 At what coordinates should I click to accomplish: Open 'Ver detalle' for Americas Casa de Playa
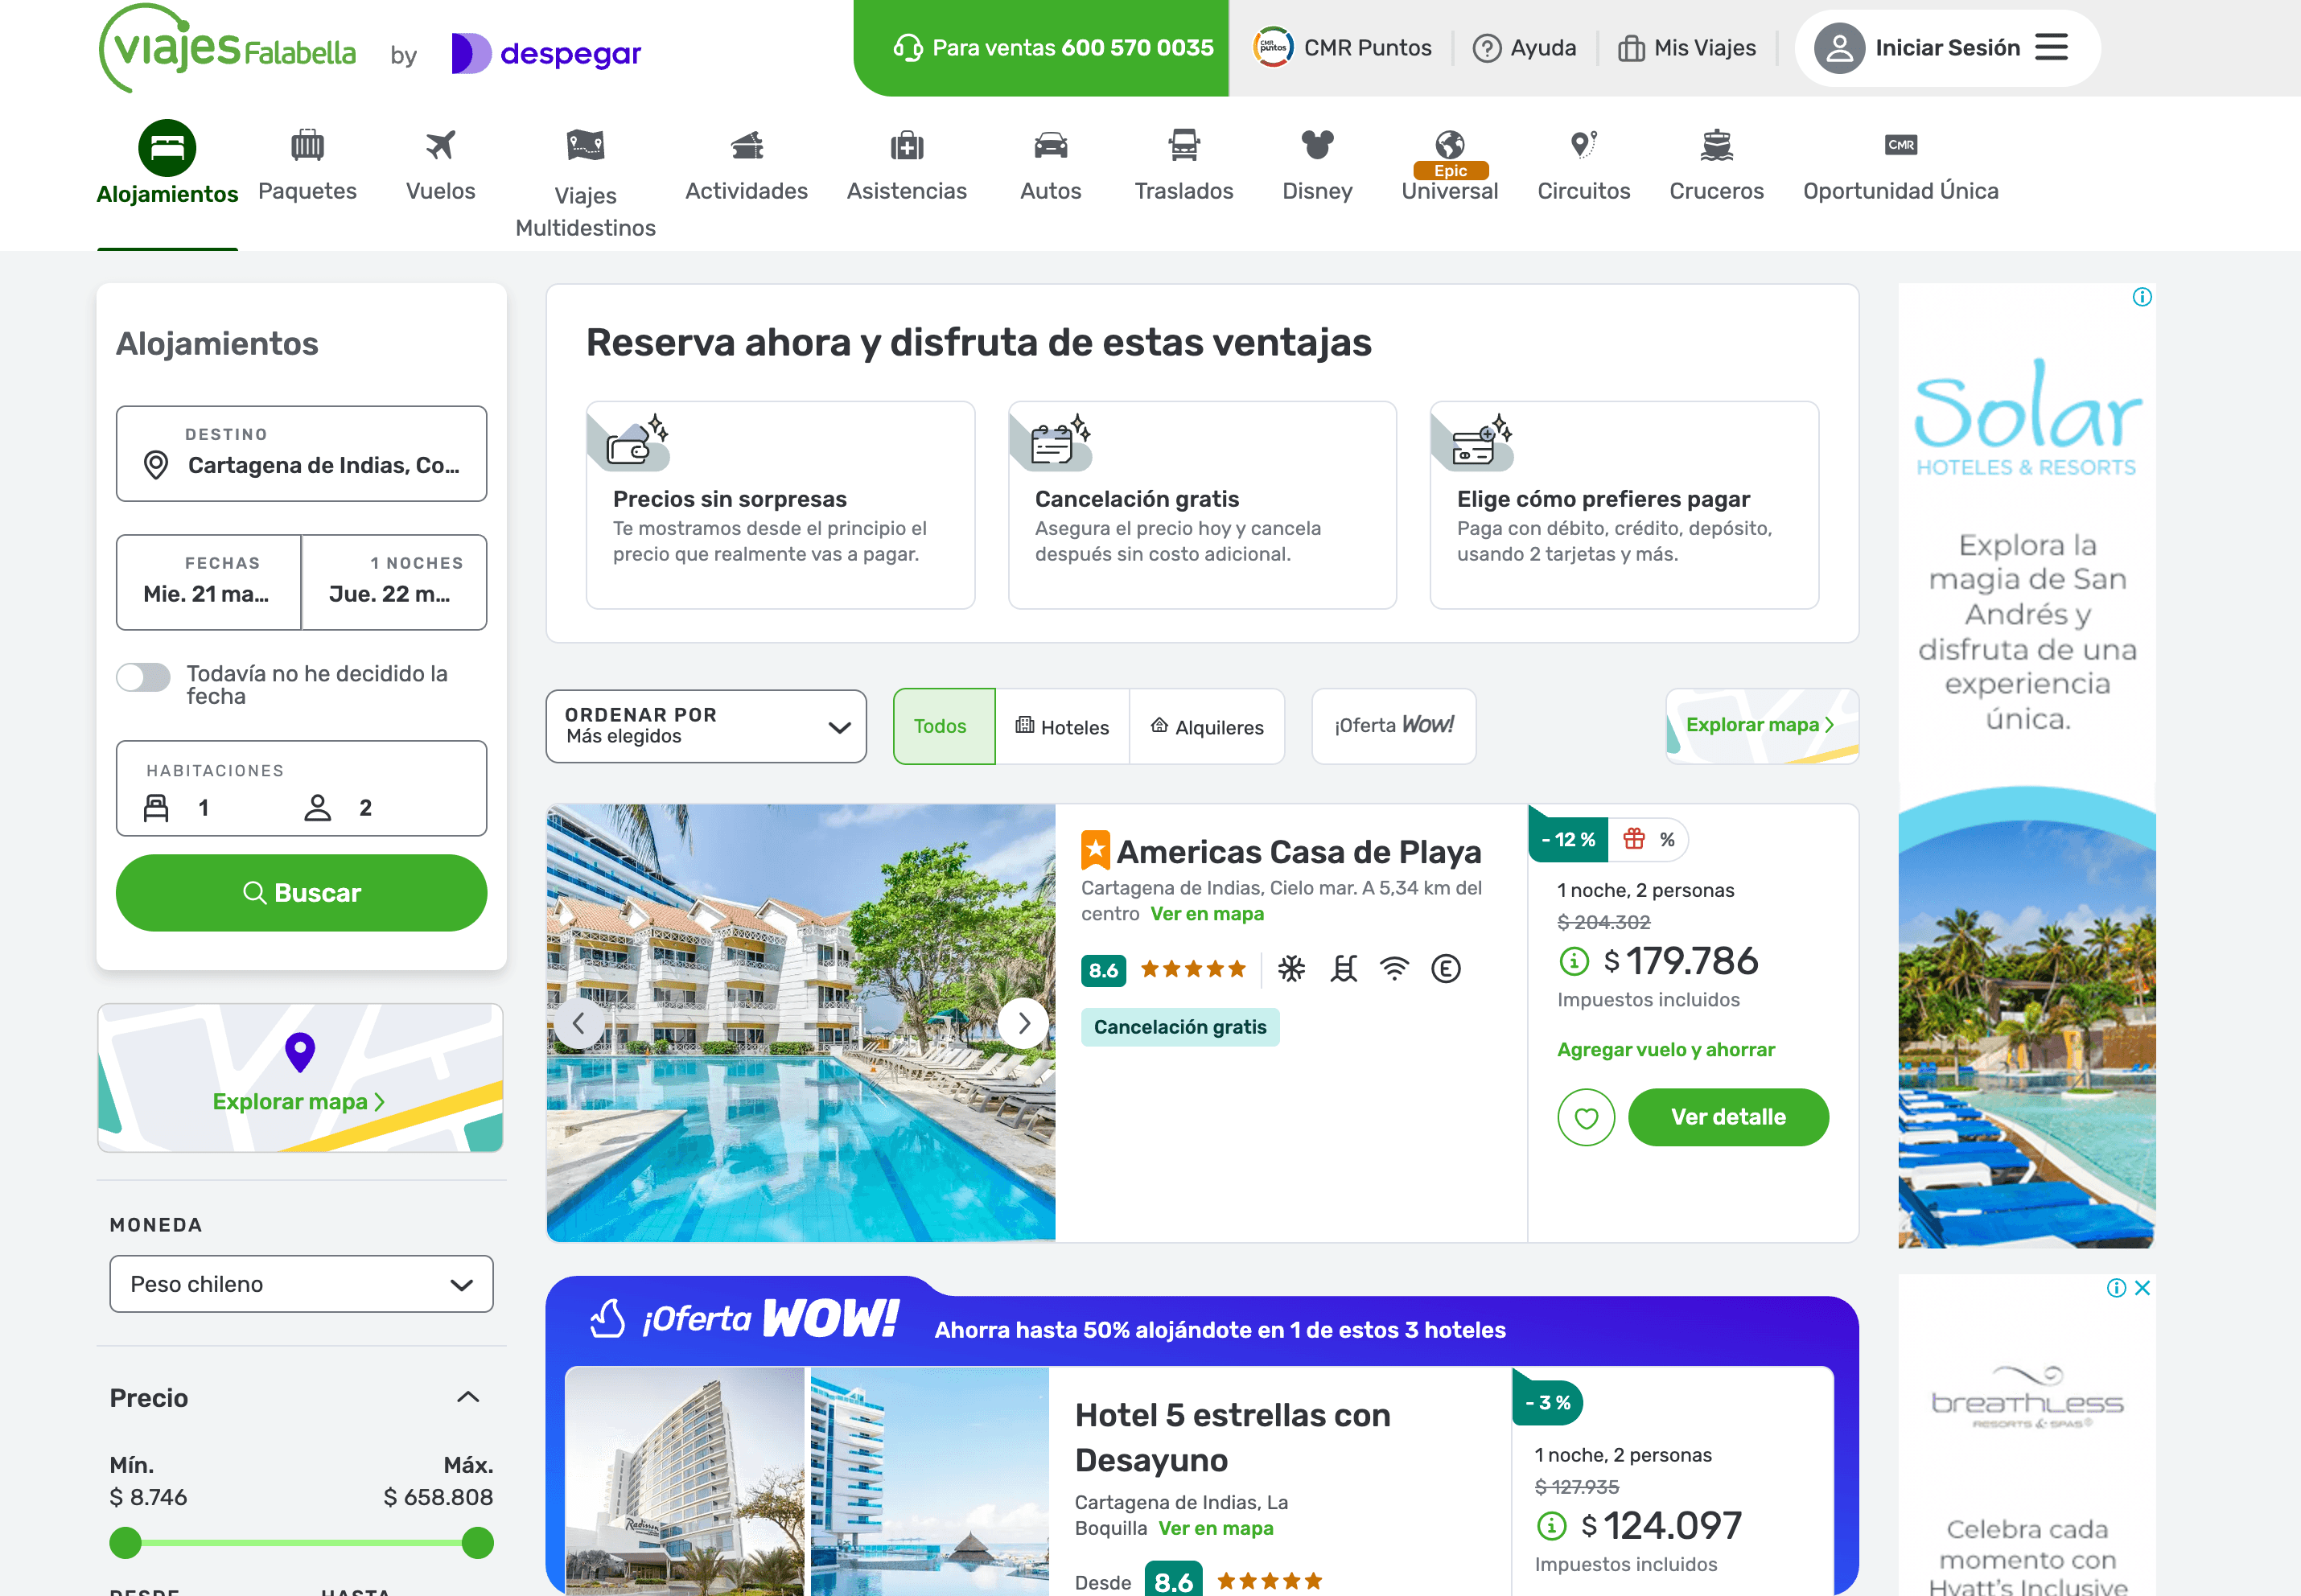point(1728,1117)
